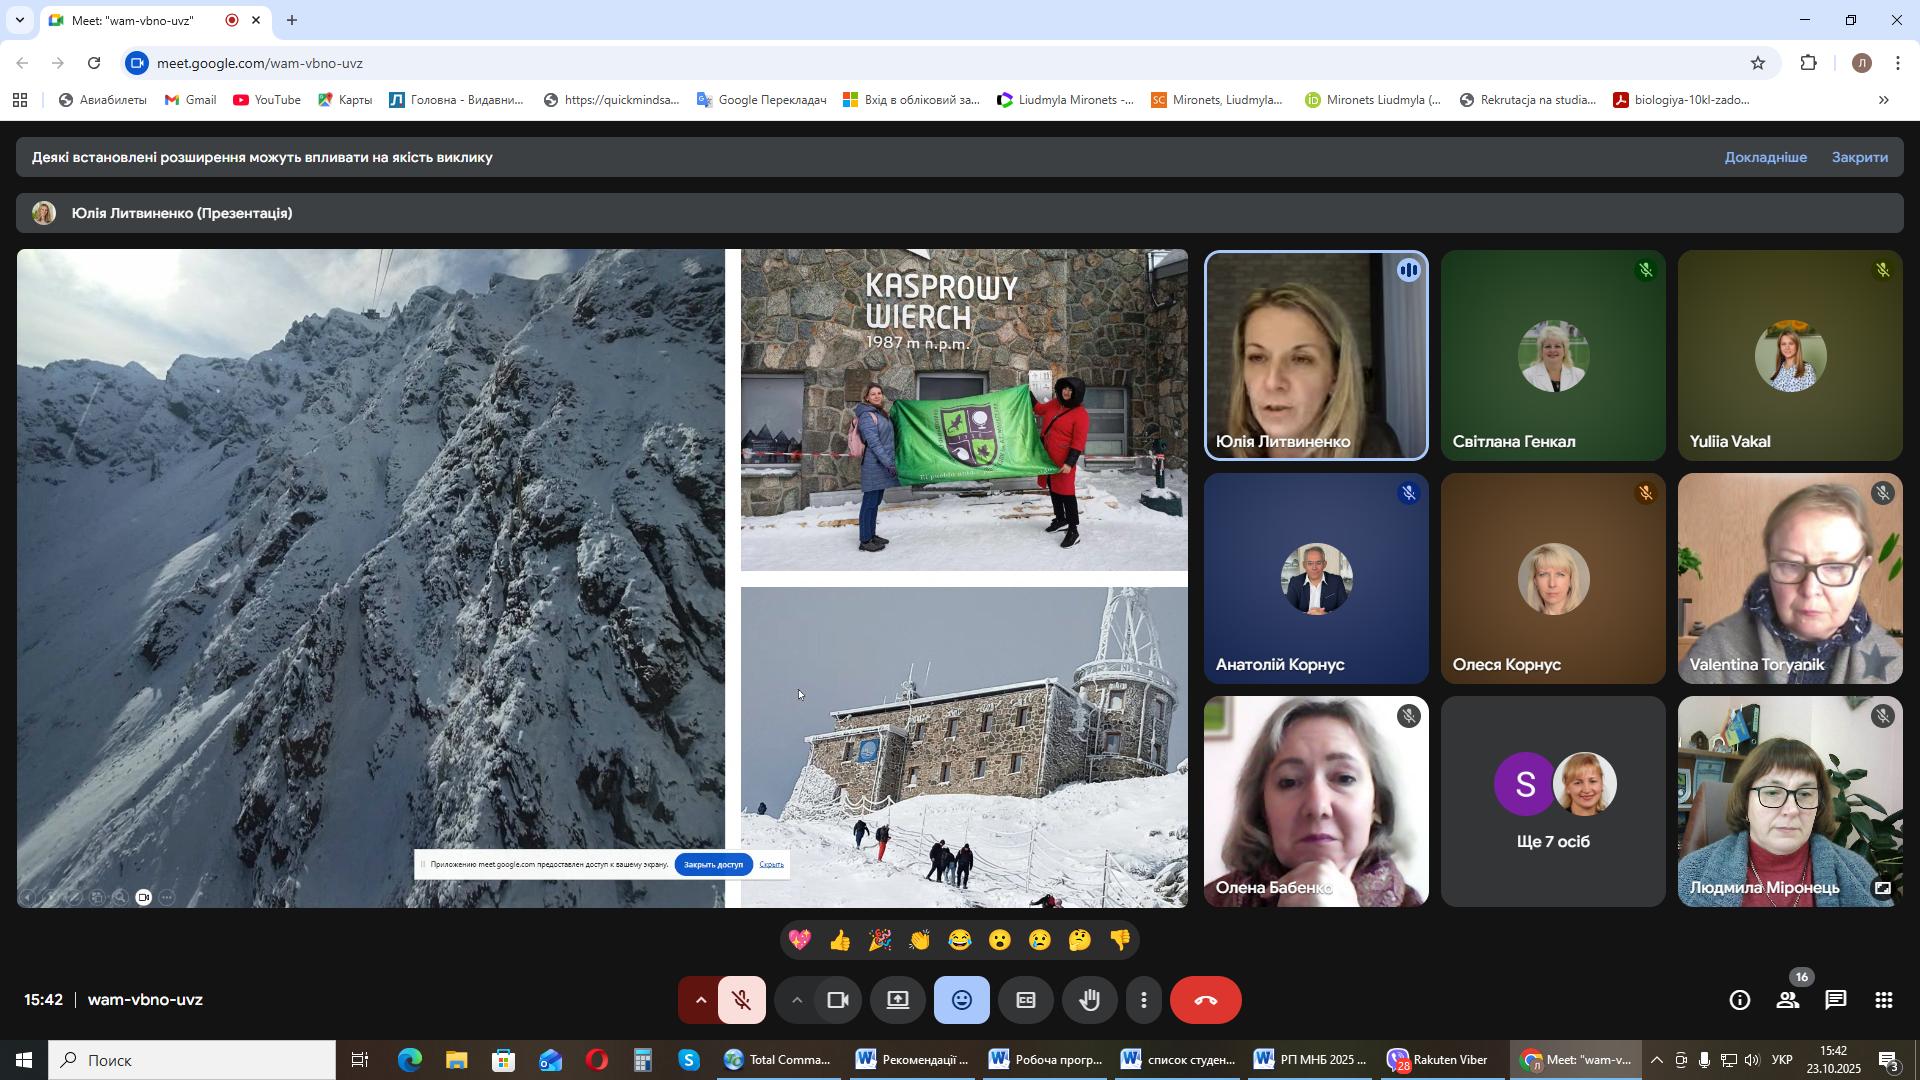Viewport: 1920px width, 1080px height.
Task: Toggle the camera on or off
Action: [x=837, y=1001]
